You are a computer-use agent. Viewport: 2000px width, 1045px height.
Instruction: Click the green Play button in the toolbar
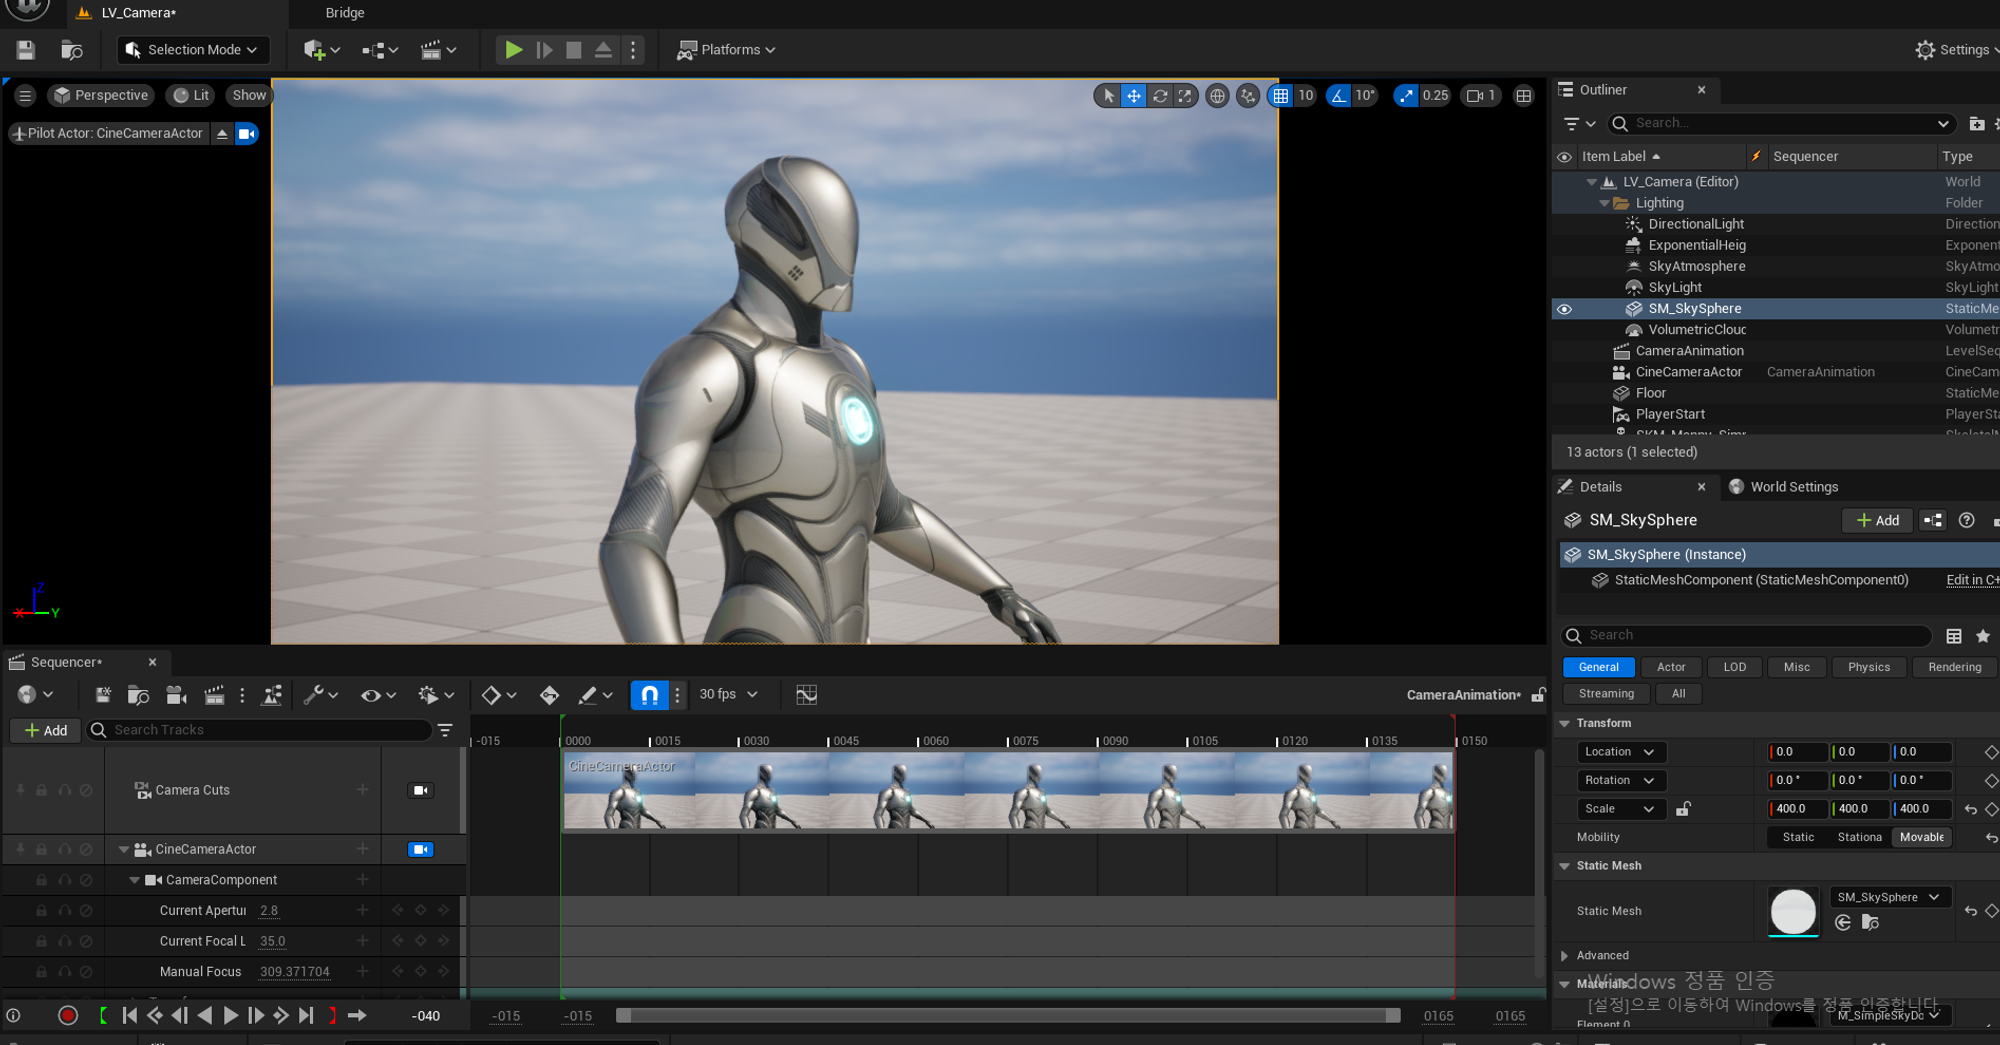click(513, 50)
